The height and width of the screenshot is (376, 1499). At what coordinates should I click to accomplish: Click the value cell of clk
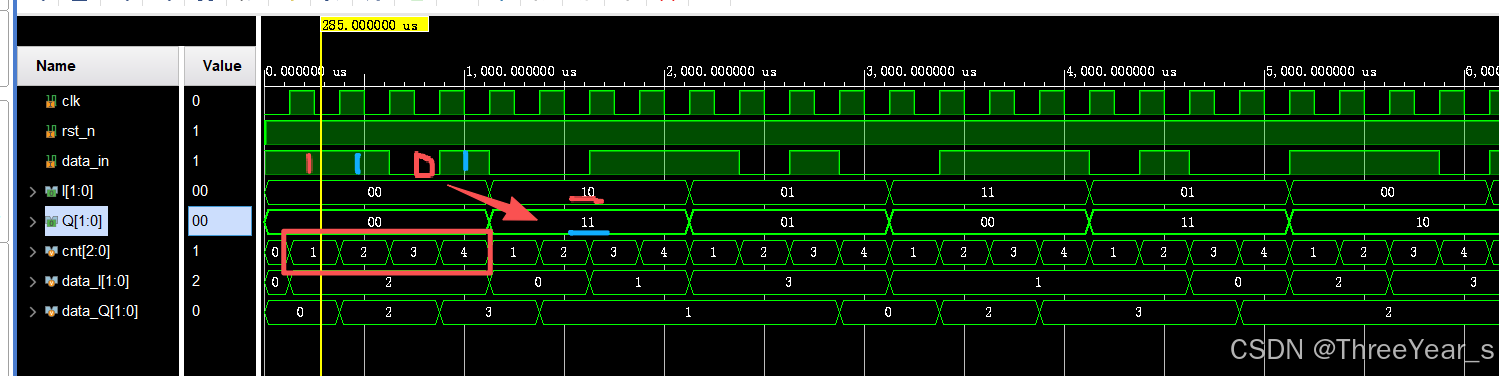(x=220, y=101)
